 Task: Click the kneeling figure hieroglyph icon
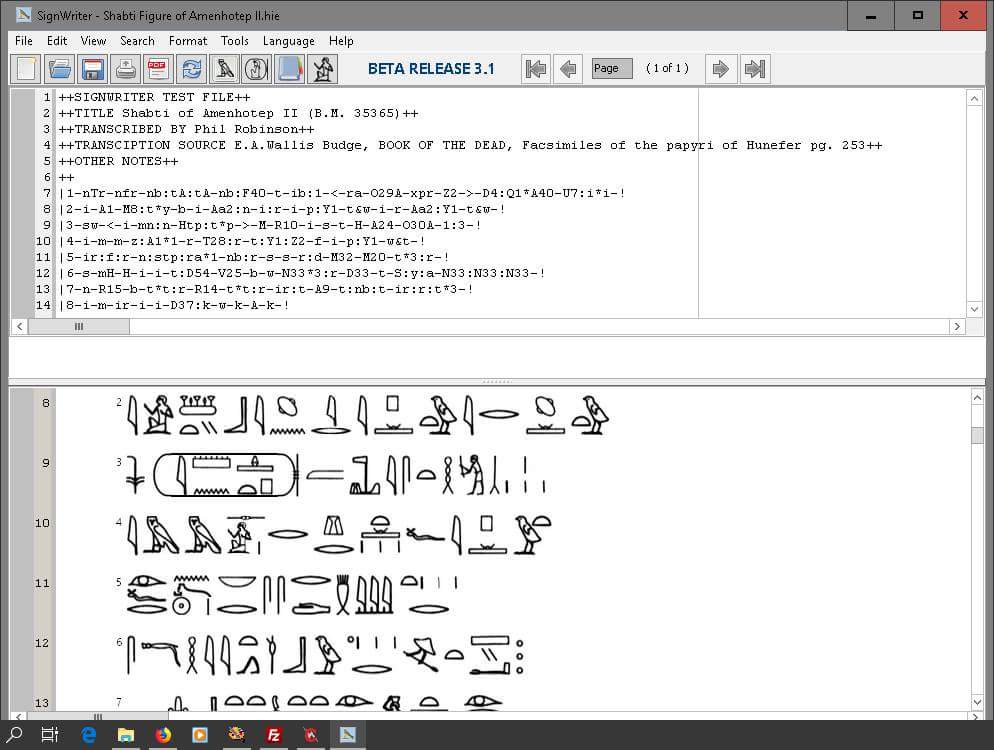click(323, 68)
